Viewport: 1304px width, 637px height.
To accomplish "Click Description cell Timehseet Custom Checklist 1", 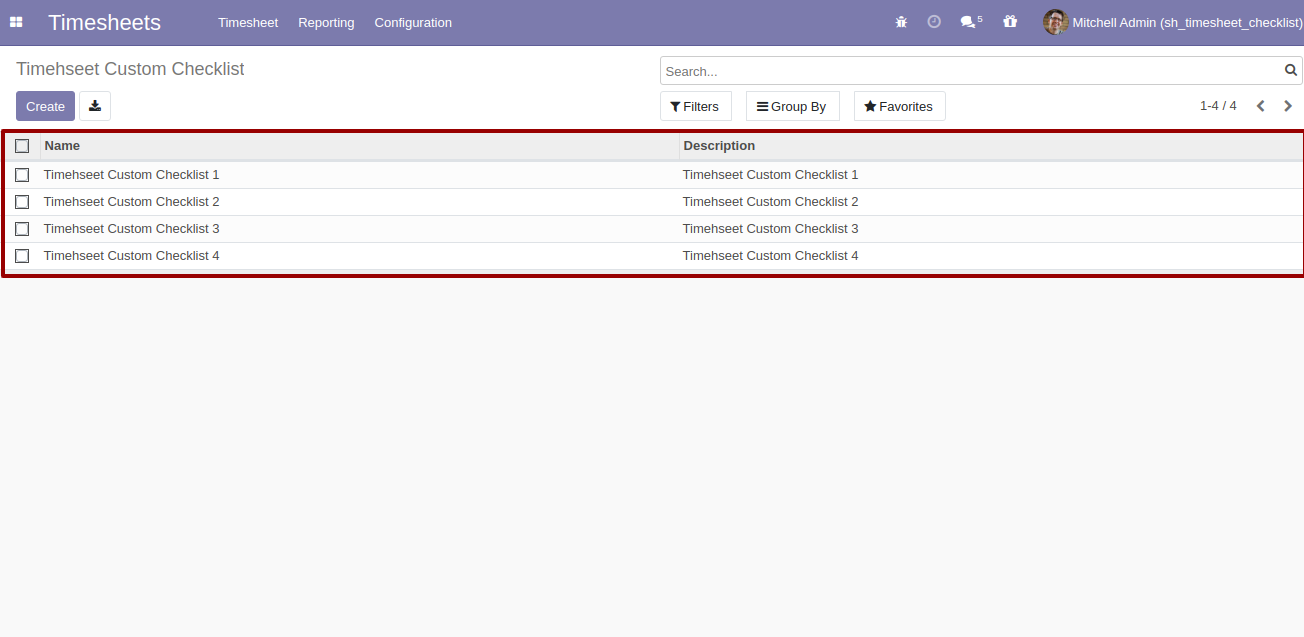I will point(991,175).
